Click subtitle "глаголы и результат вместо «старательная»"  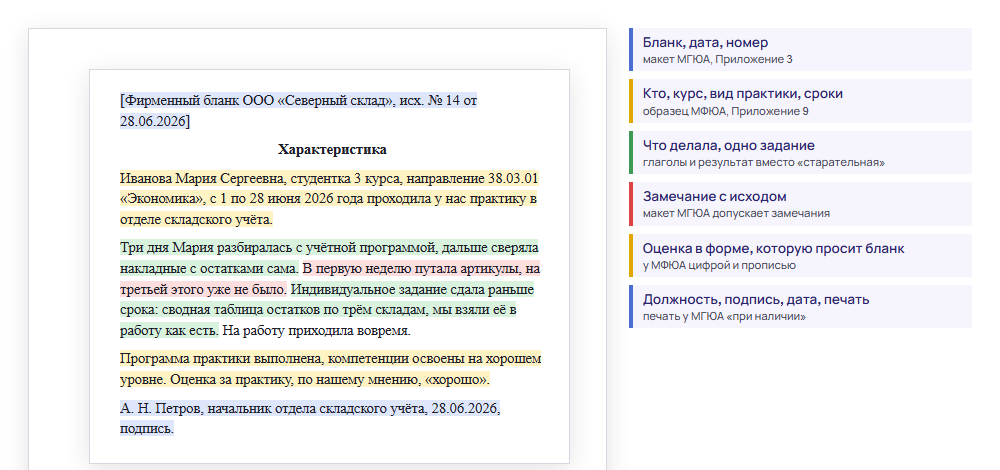click(x=763, y=163)
